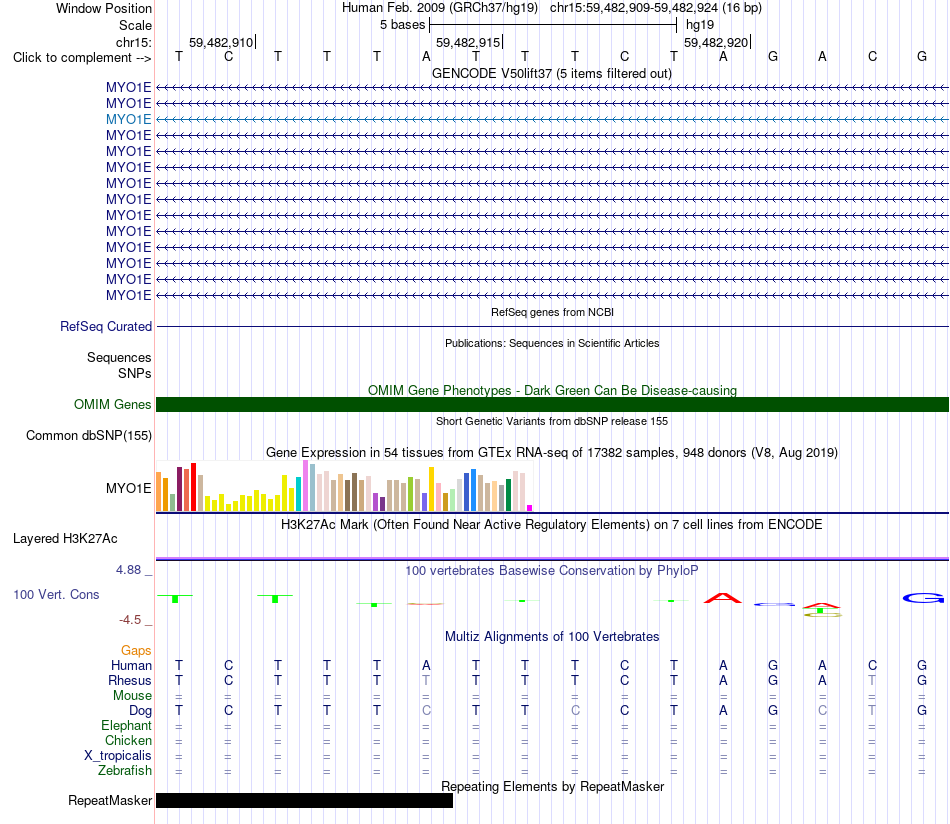Click the 'RepeatMasker' track label

click(x=110, y=800)
